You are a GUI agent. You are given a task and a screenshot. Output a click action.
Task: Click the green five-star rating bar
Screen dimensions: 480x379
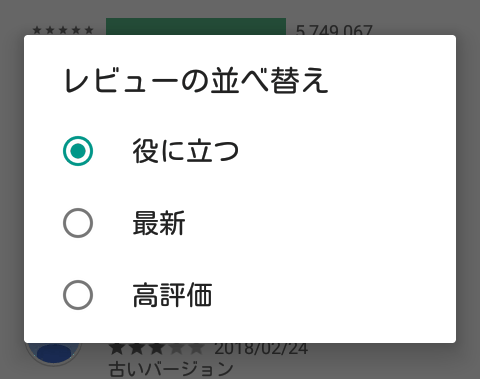[196, 26]
